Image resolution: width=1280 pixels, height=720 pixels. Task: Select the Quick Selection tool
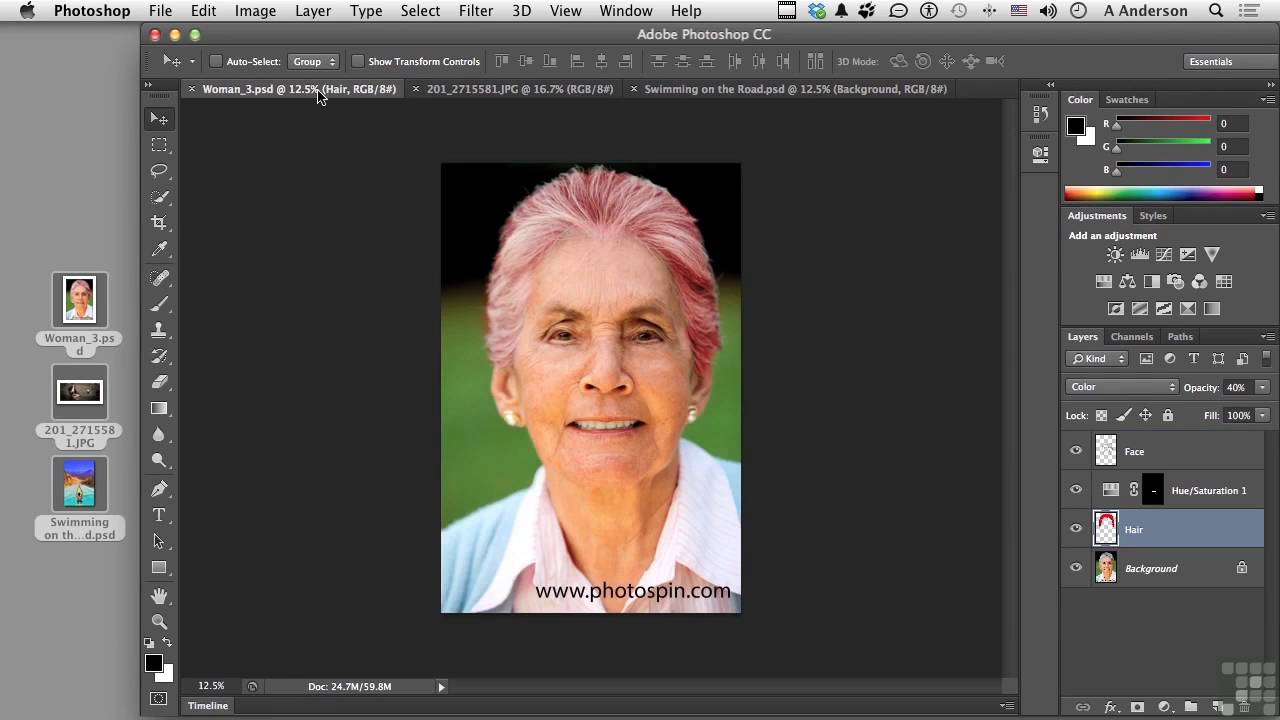point(159,197)
